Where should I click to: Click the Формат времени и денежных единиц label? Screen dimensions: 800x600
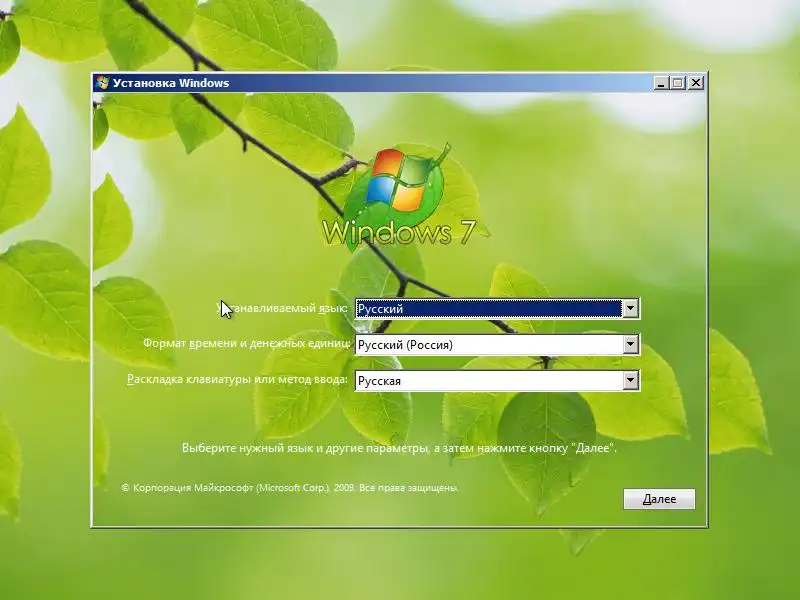246,343
